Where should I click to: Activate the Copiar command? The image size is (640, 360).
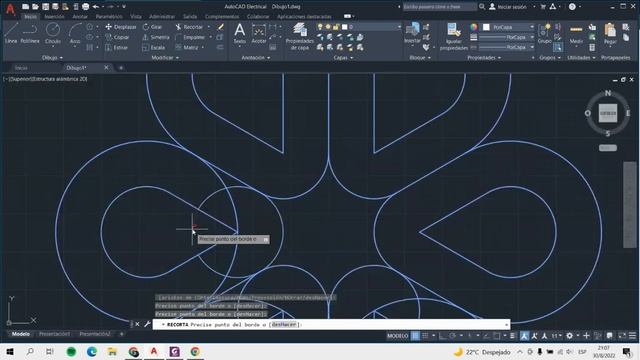[x=118, y=37]
